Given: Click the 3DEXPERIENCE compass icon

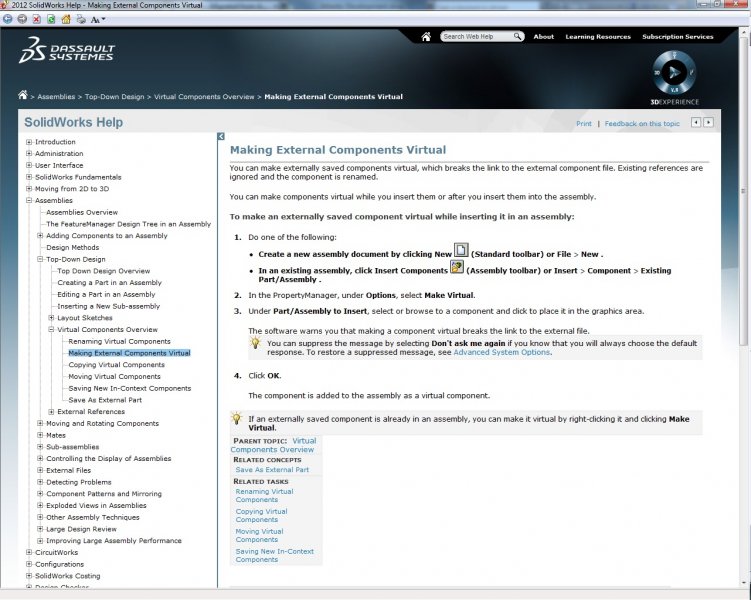Looking at the screenshot, I should [x=674, y=73].
